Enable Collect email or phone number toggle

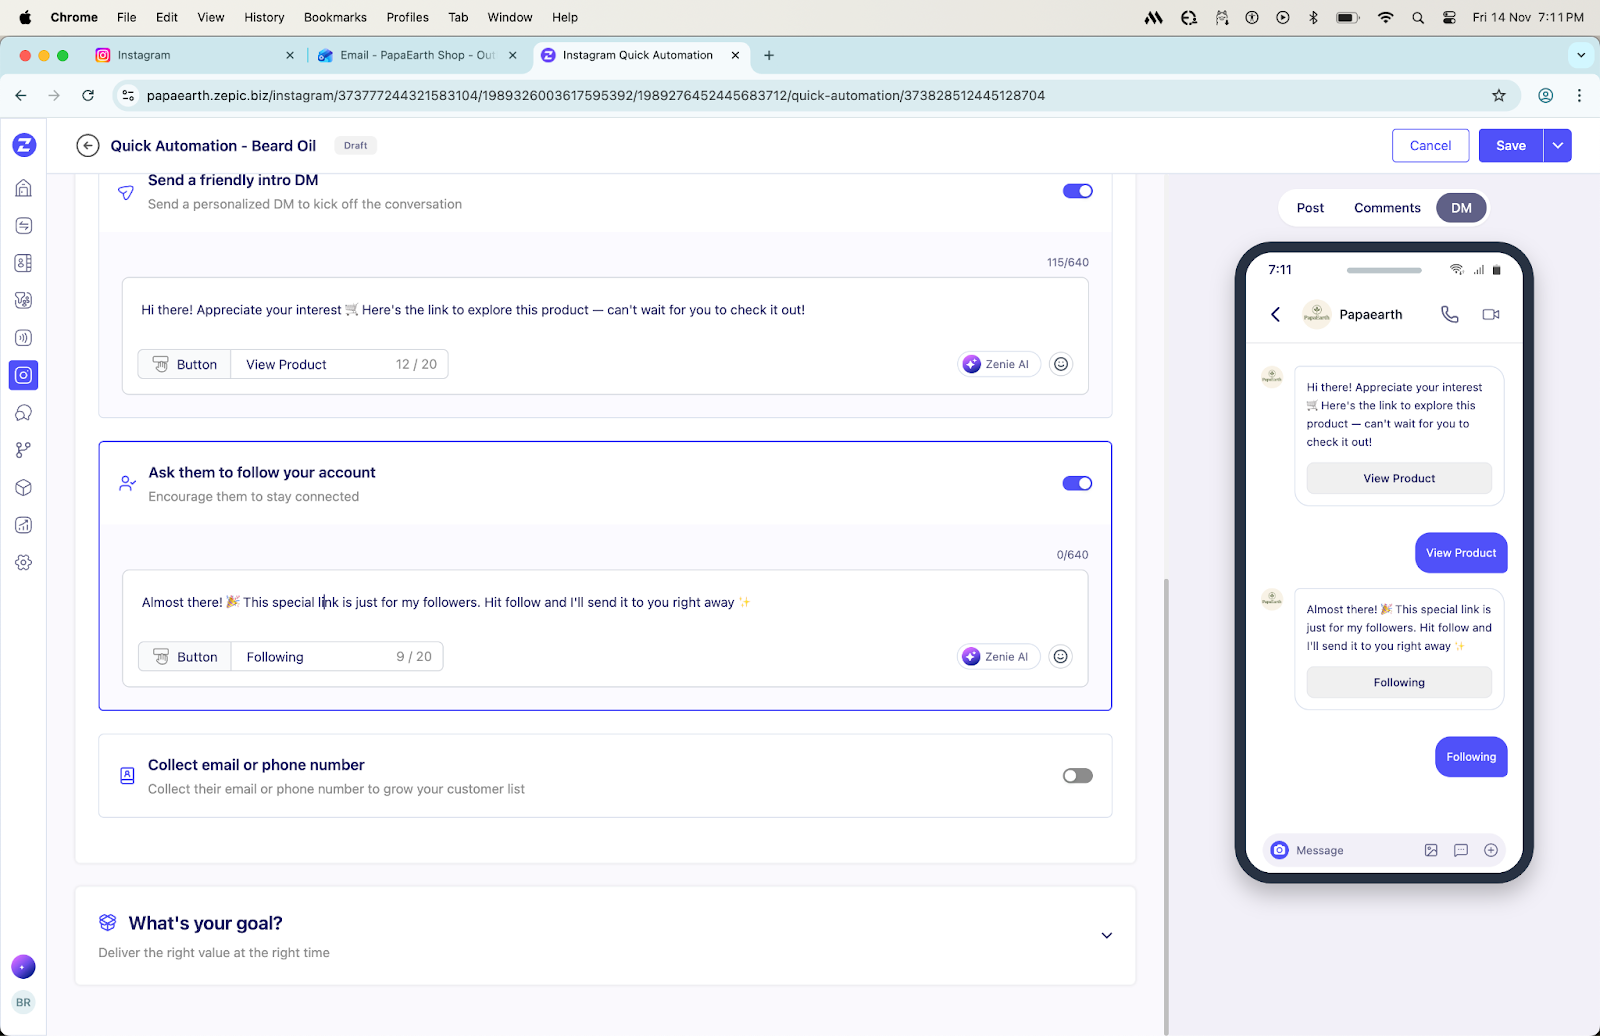click(1077, 776)
